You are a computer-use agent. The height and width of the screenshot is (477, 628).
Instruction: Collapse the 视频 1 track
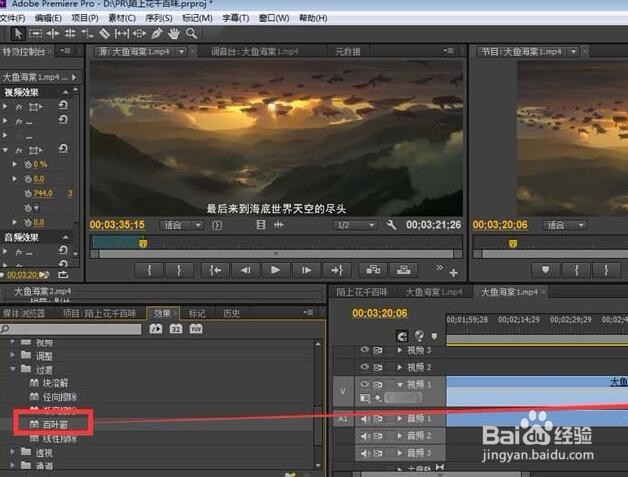[399, 384]
